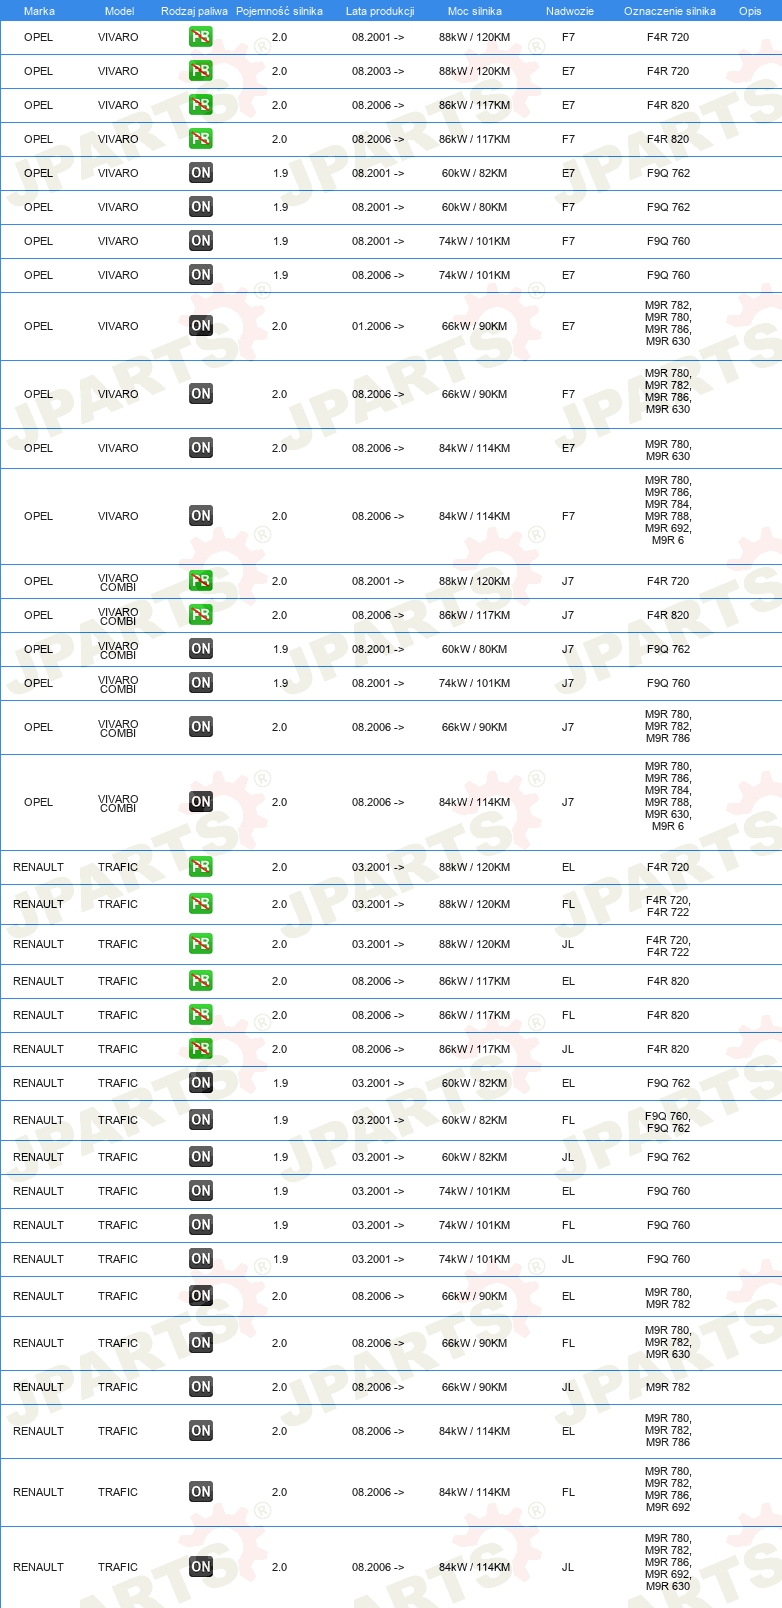This screenshot has width=782, height=1608.
Task: Click VIVARO COMBI in the F4R 720 row
Action: 118,582
